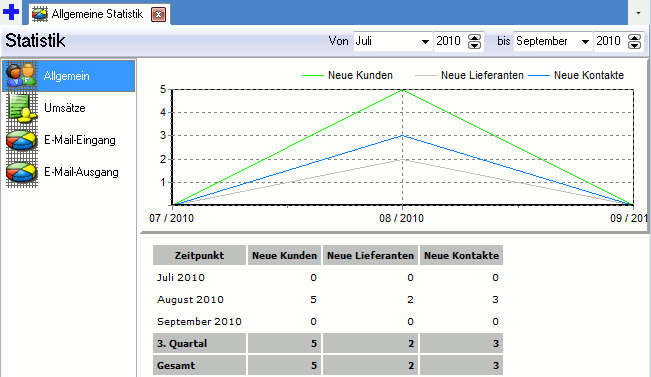Image resolution: width=651 pixels, height=377 pixels.
Task: Click the Gesamt Neue Kunden total 5
Action: (314, 366)
